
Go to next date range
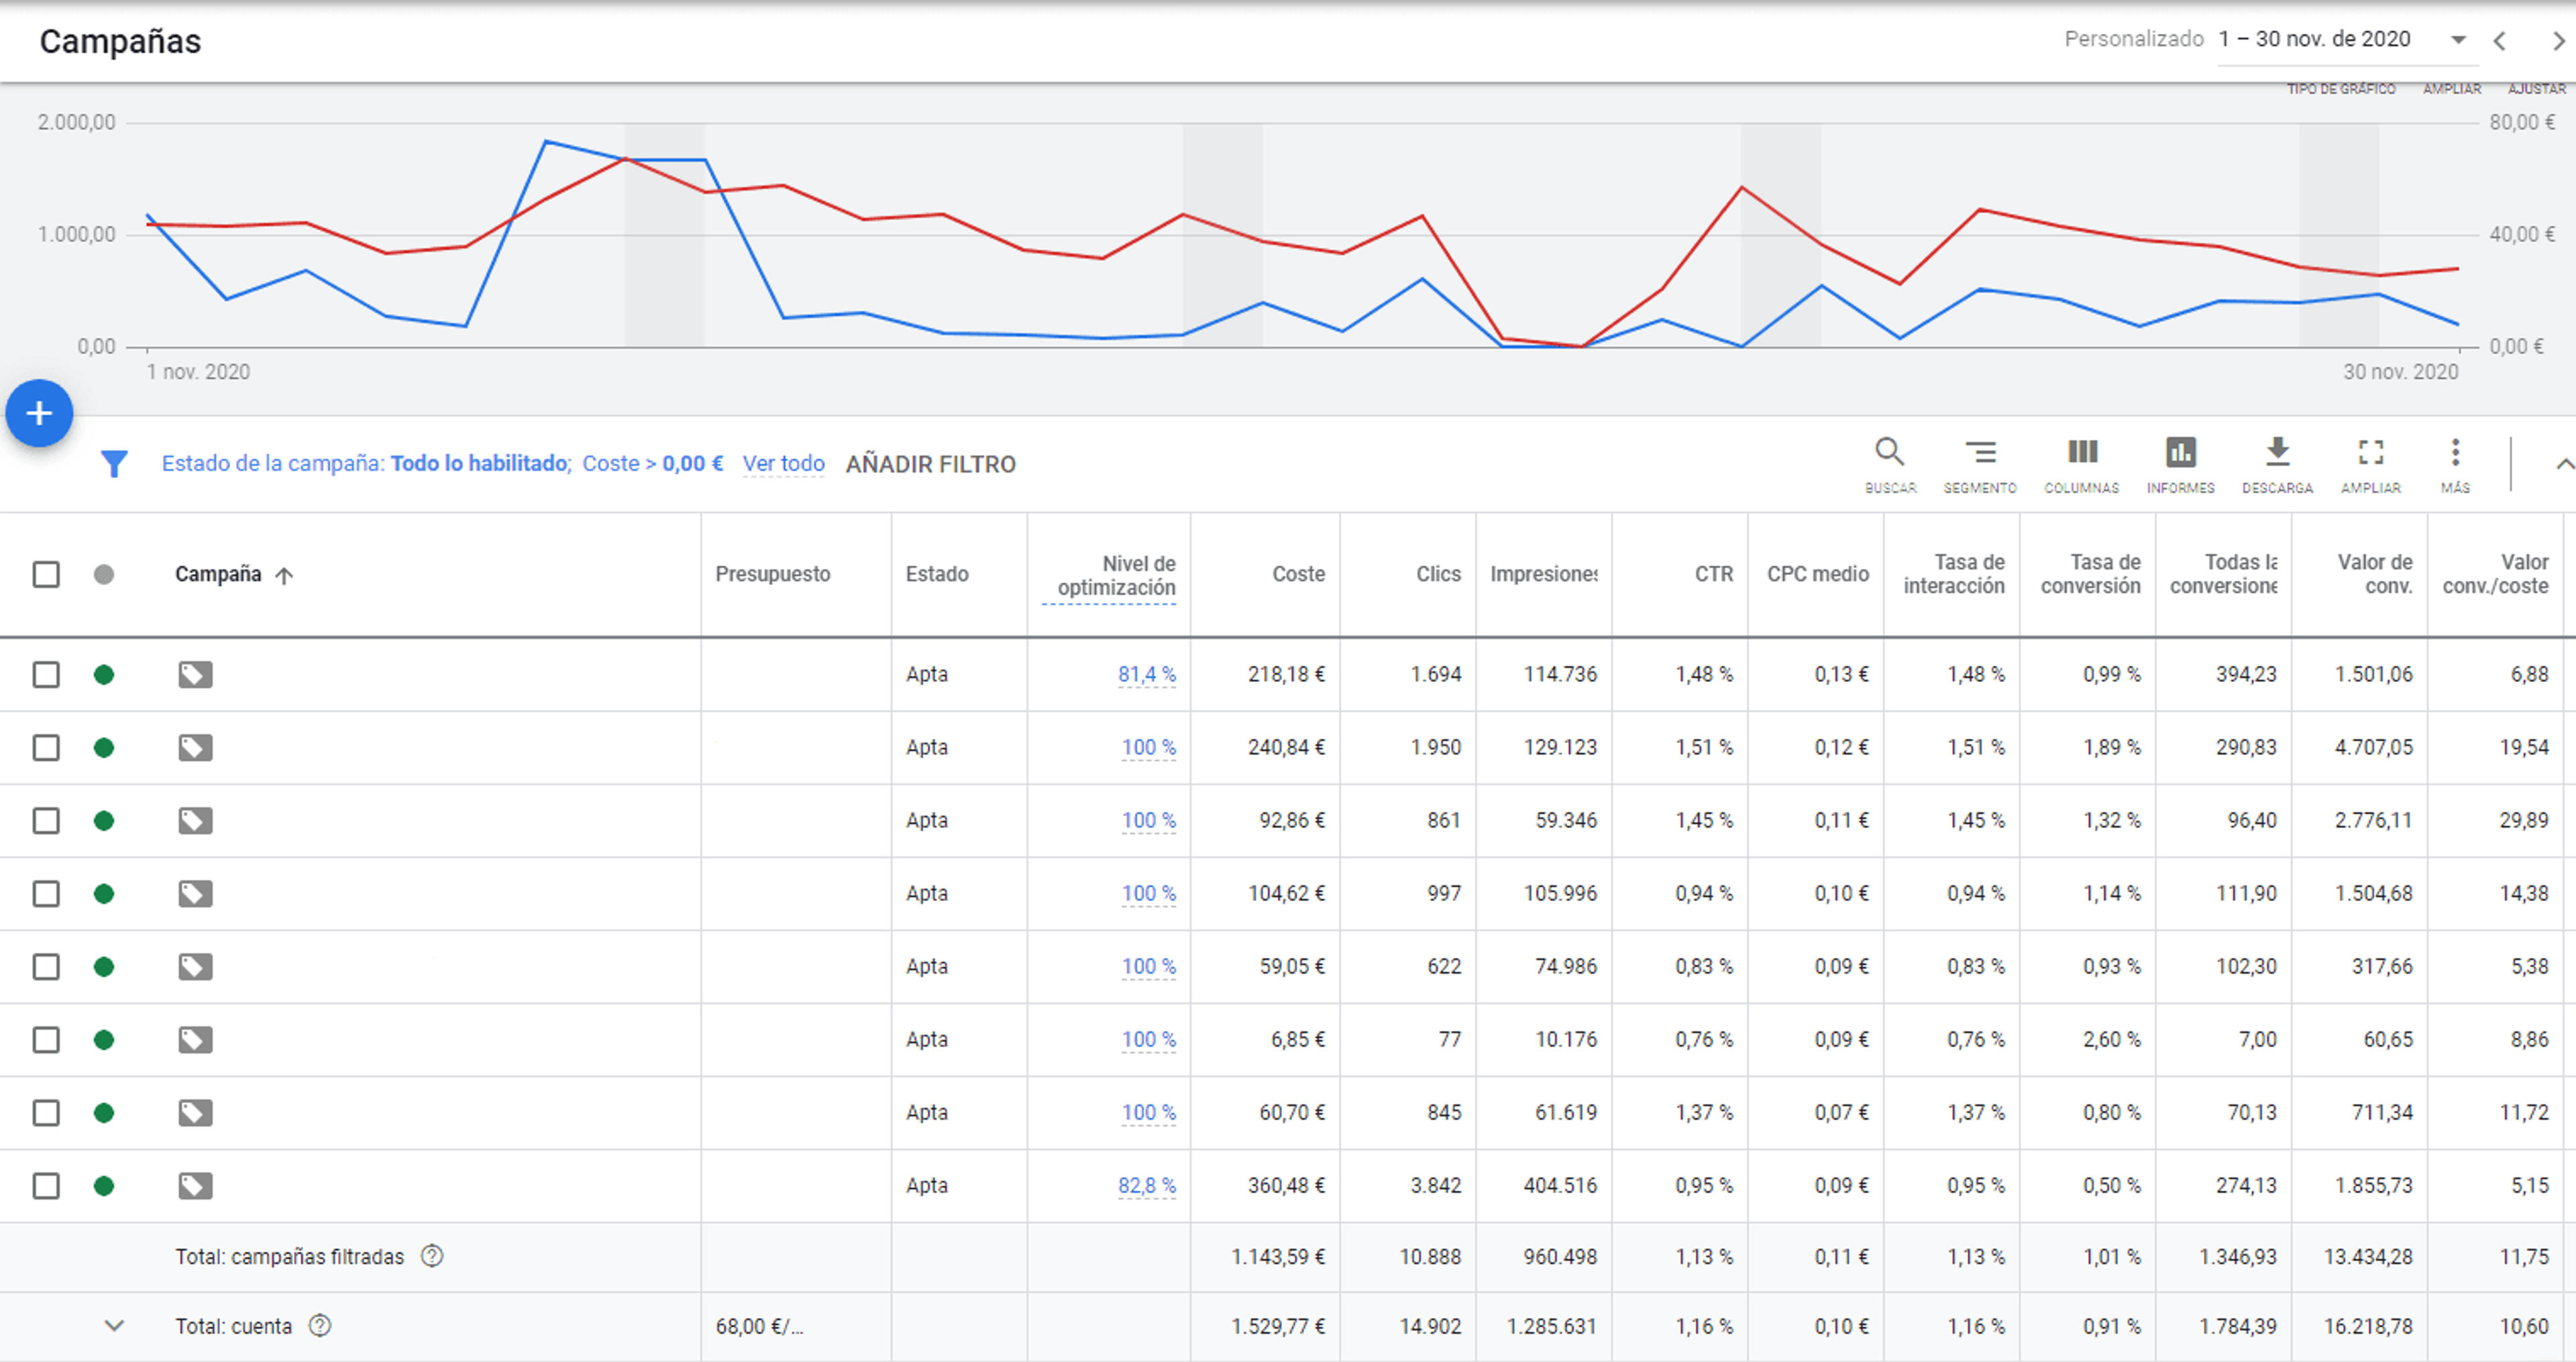[2558, 41]
